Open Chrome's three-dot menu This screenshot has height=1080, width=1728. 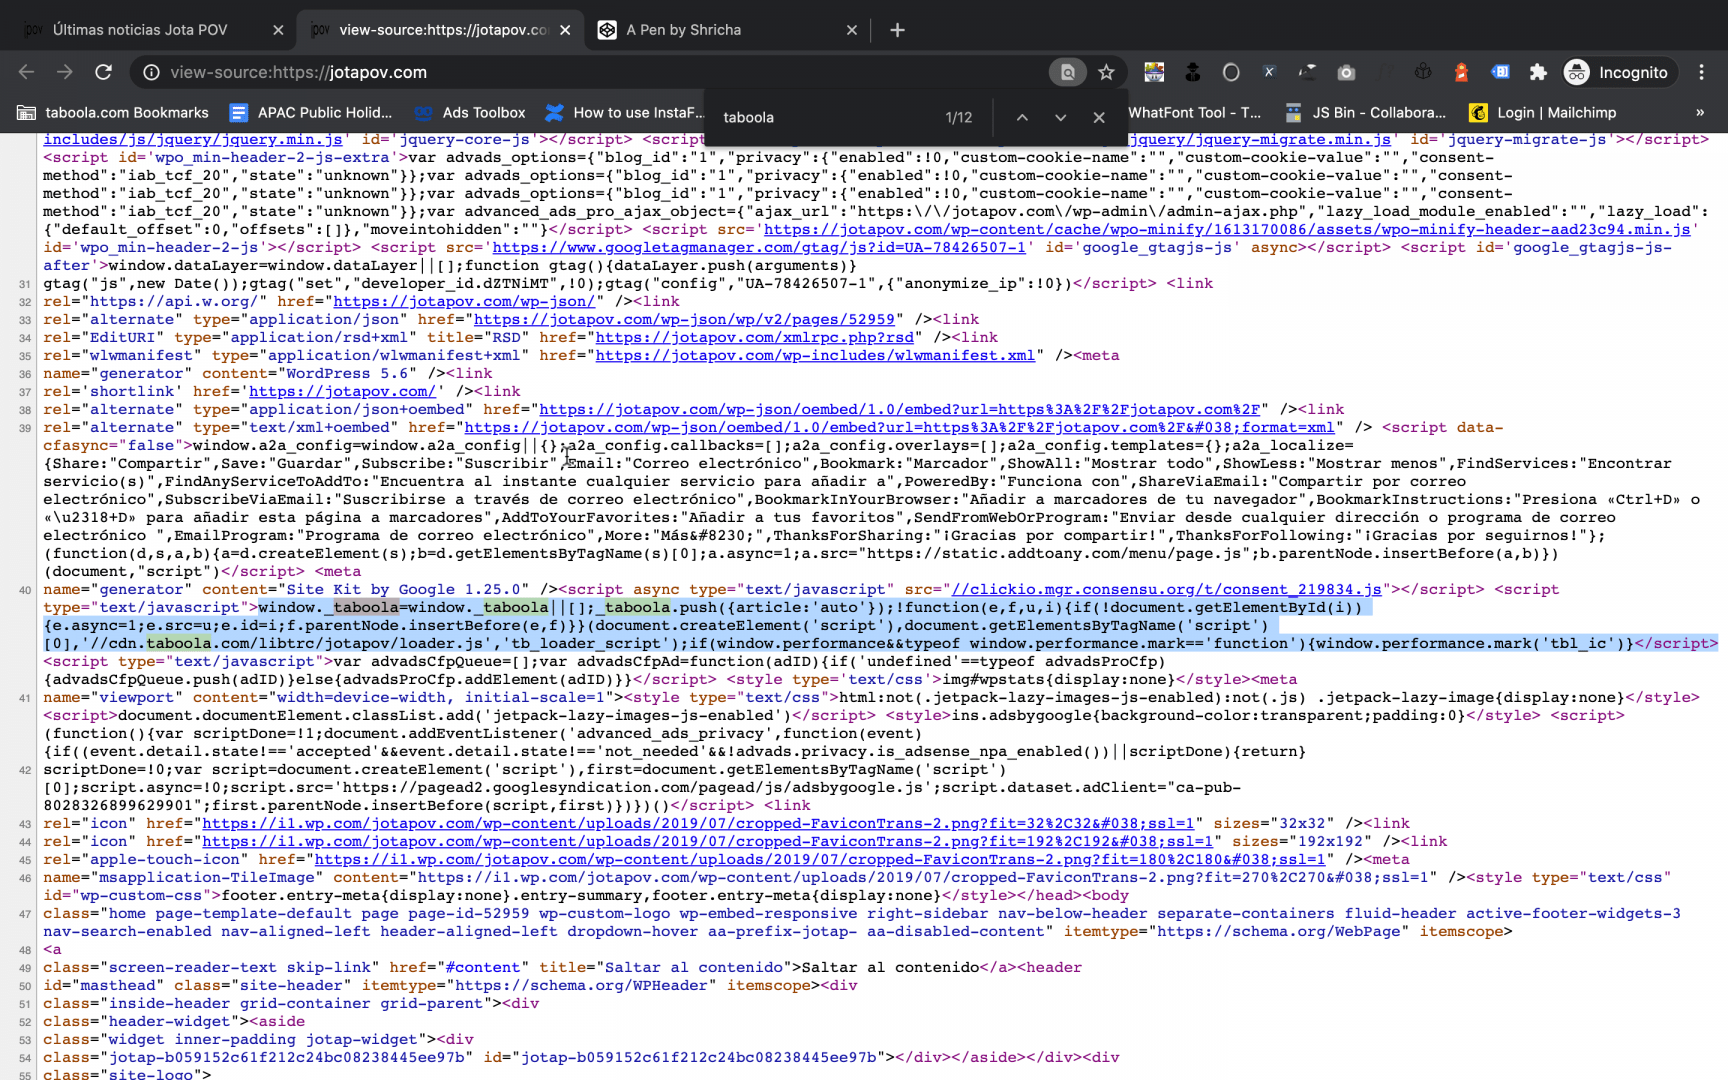(x=1701, y=72)
